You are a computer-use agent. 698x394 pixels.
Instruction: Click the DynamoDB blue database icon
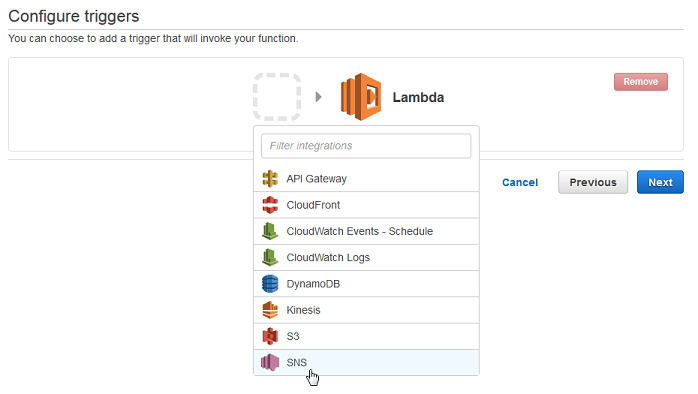point(270,284)
